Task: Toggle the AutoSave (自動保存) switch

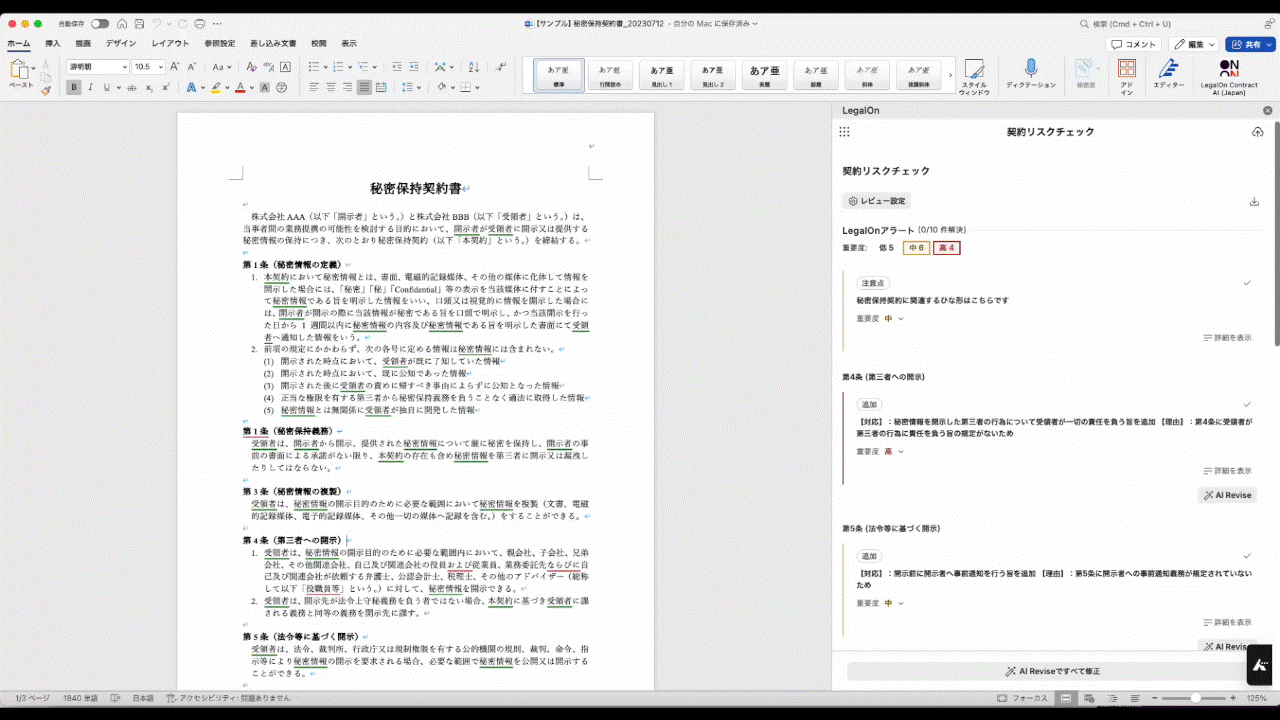Action: tap(100, 23)
